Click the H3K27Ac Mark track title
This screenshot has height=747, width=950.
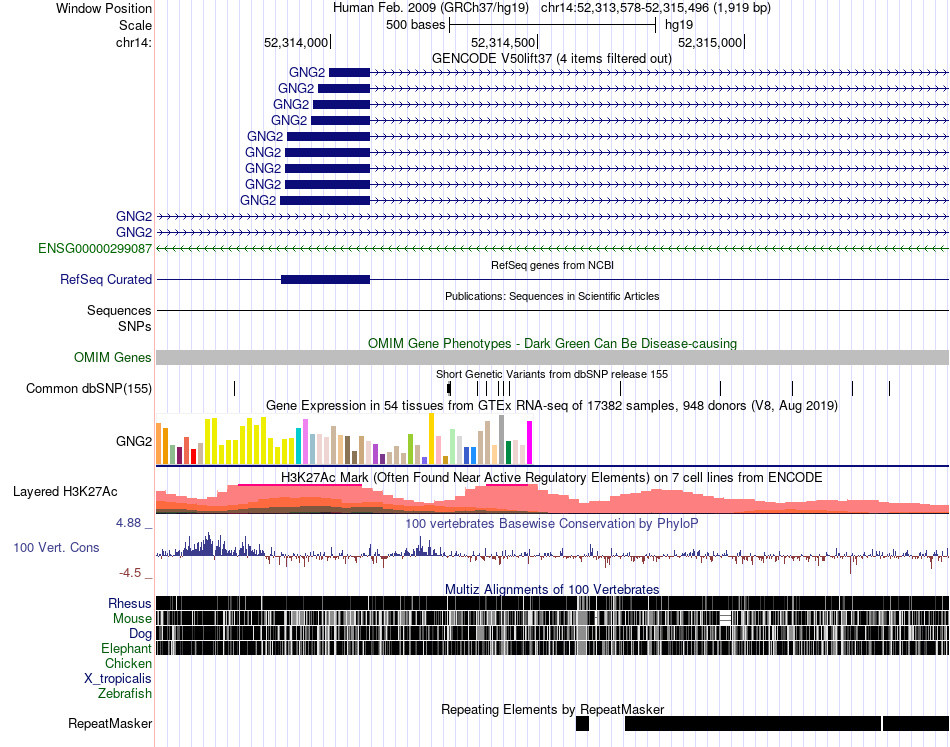(x=552, y=477)
